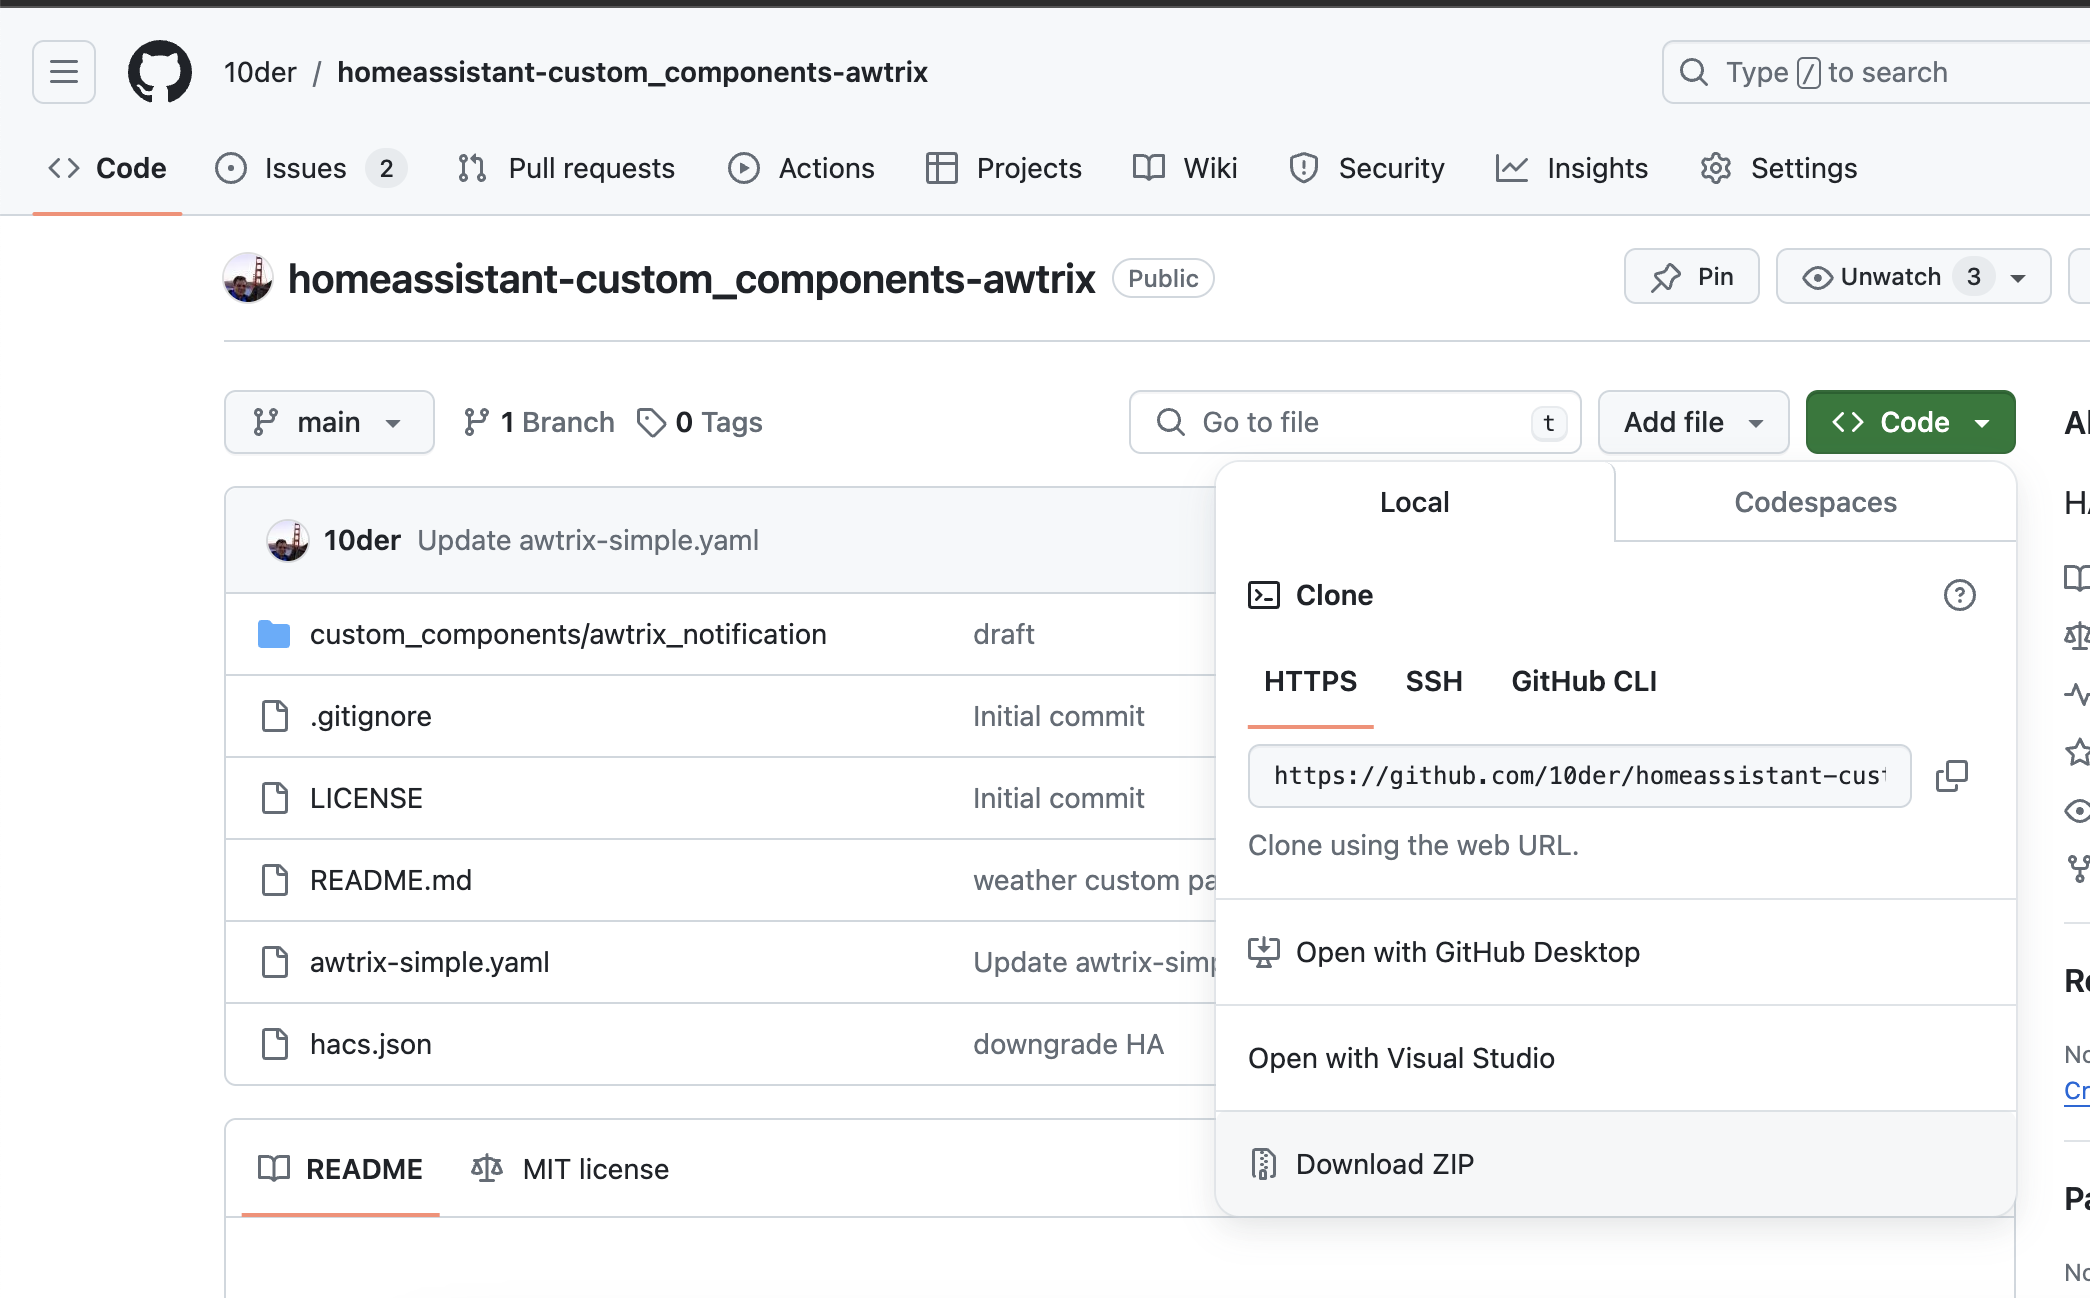Viewport: 2090px width, 1298px height.
Task: Click the 0 Tags label icon
Action: (x=651, y=422)
